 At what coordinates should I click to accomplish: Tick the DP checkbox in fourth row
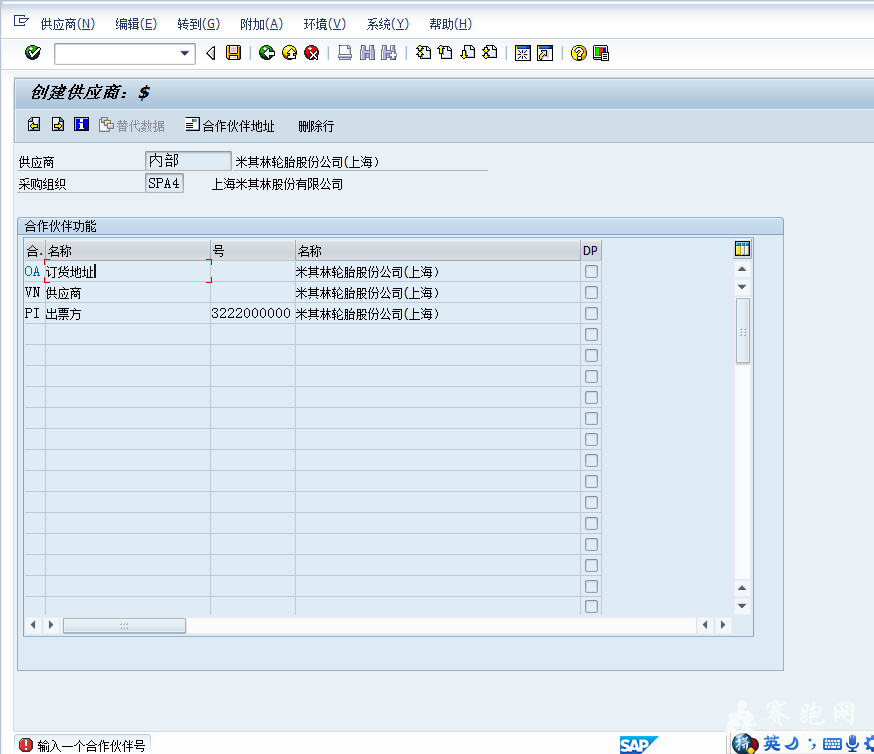click(x=591, y=334)
